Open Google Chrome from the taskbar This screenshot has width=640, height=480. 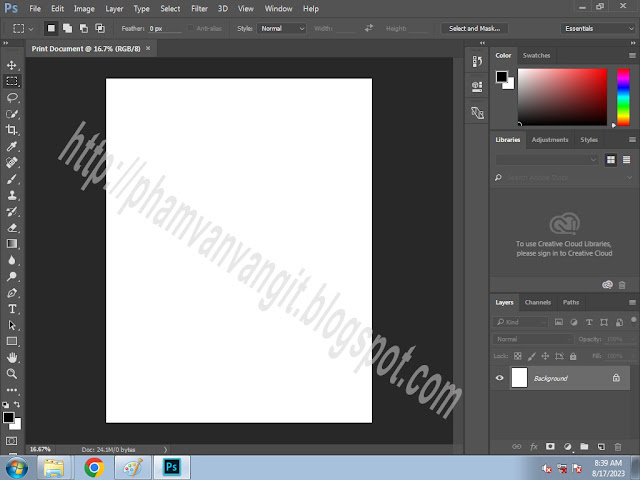[x=94, y=467]
